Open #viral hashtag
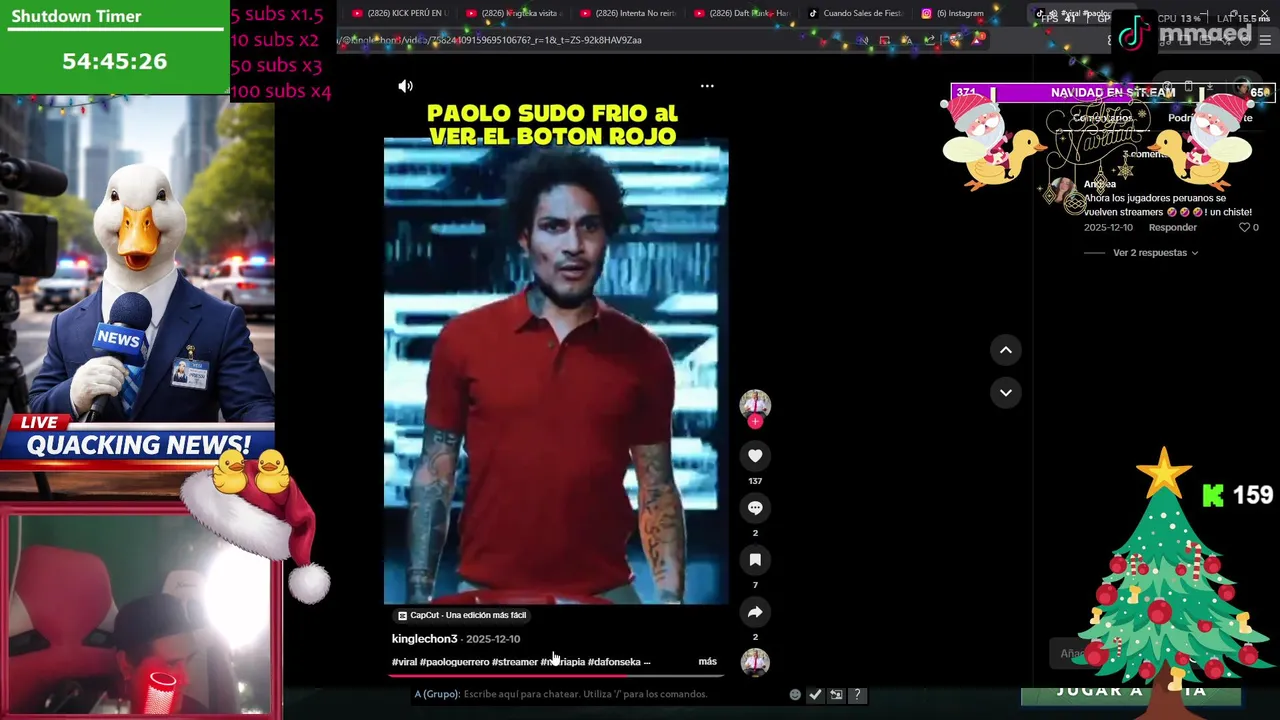The image size is (1280, 720). click(404, 662)
